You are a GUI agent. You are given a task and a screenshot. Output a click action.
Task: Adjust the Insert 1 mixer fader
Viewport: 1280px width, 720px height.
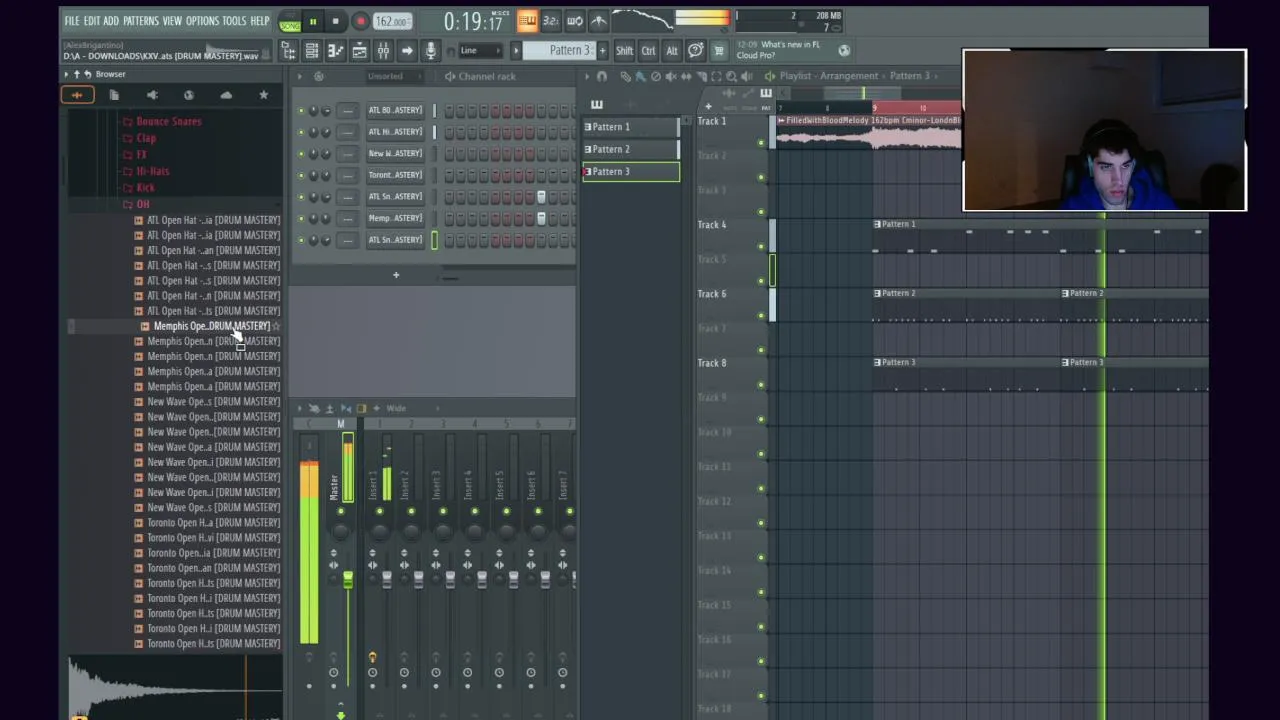[386, 579]
